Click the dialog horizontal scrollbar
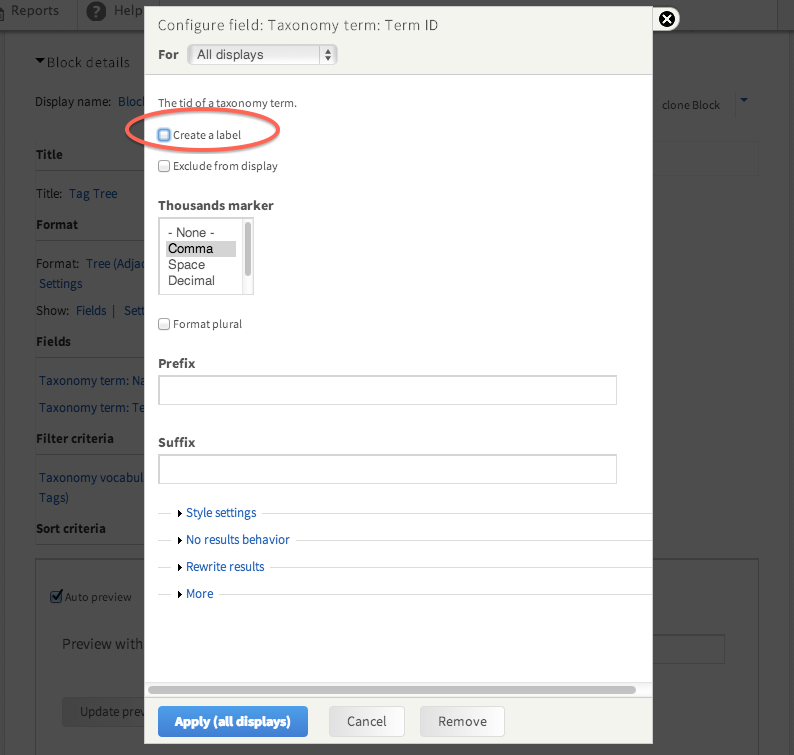The image size is (794, 755). [392, 690]
